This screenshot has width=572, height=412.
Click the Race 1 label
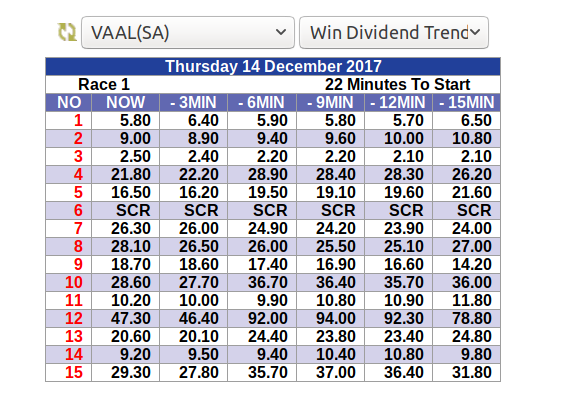point(104,85)
